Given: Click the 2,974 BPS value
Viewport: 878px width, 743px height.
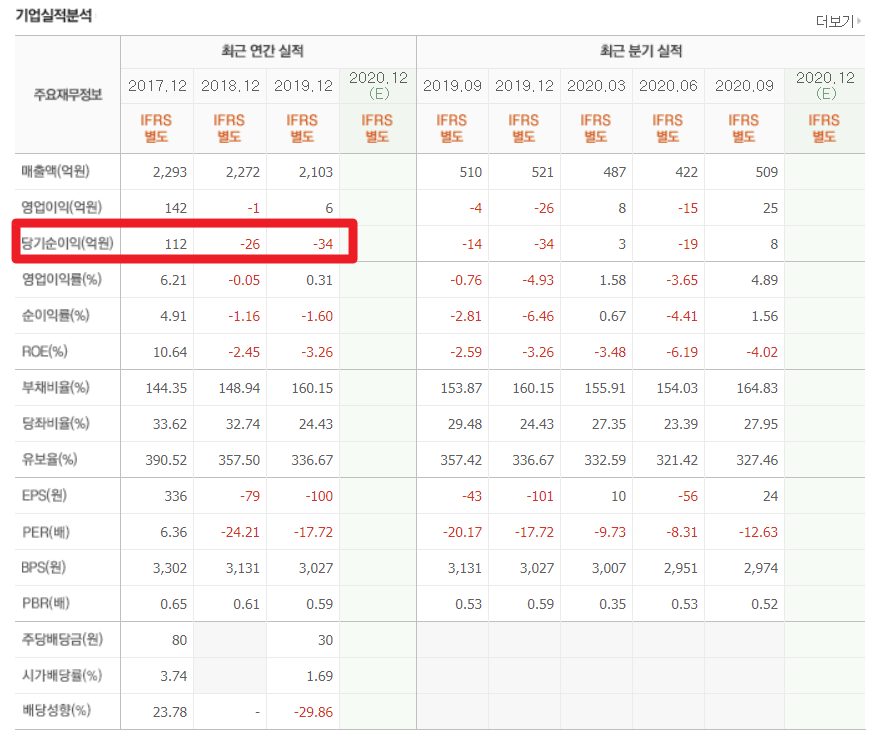Looking at the screenshot, I should click(761, 568).
